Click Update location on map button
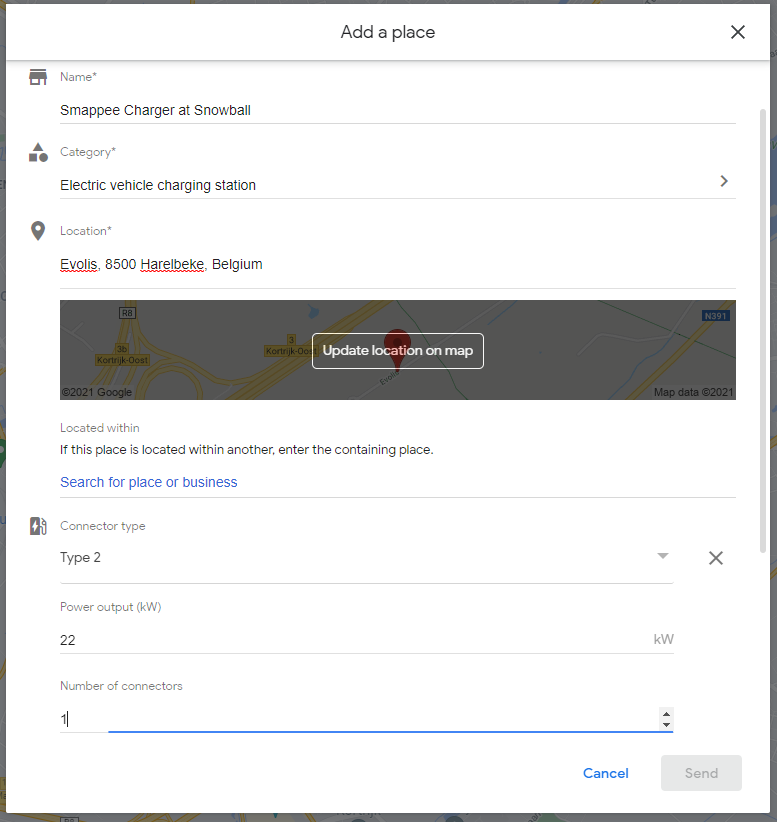Viewport: 777px width, 822px height. tap(397, 351)
